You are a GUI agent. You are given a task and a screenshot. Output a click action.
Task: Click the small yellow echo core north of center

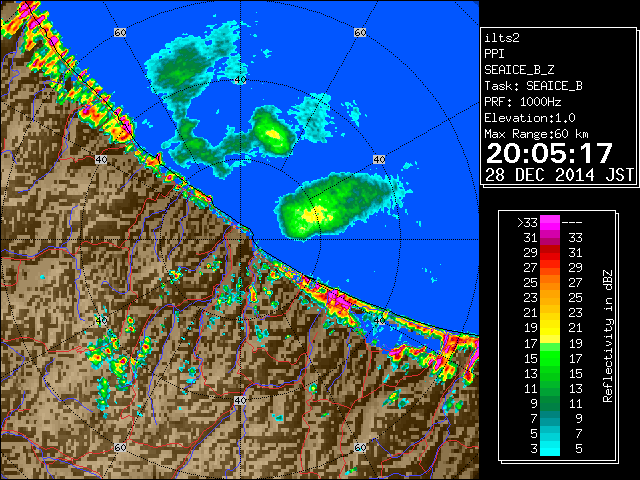(x=273, y=134)
